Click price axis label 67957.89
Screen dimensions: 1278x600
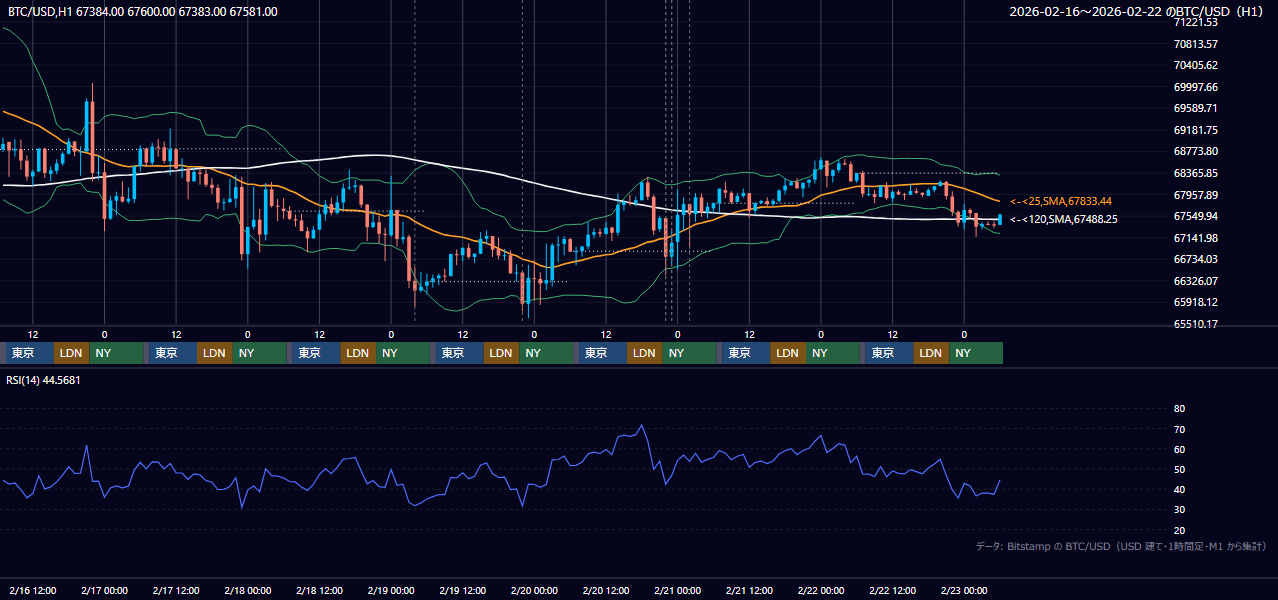coord(1195,195)
